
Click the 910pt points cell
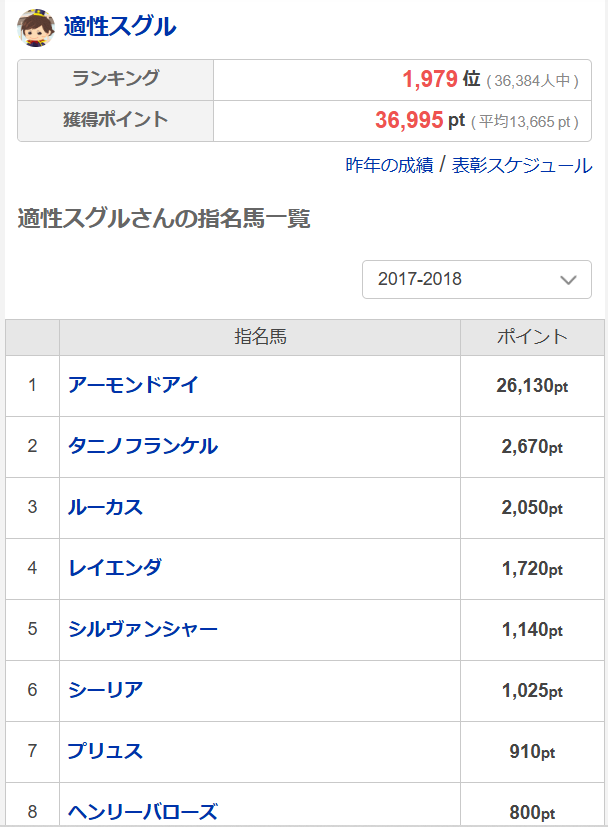[532, 752]
